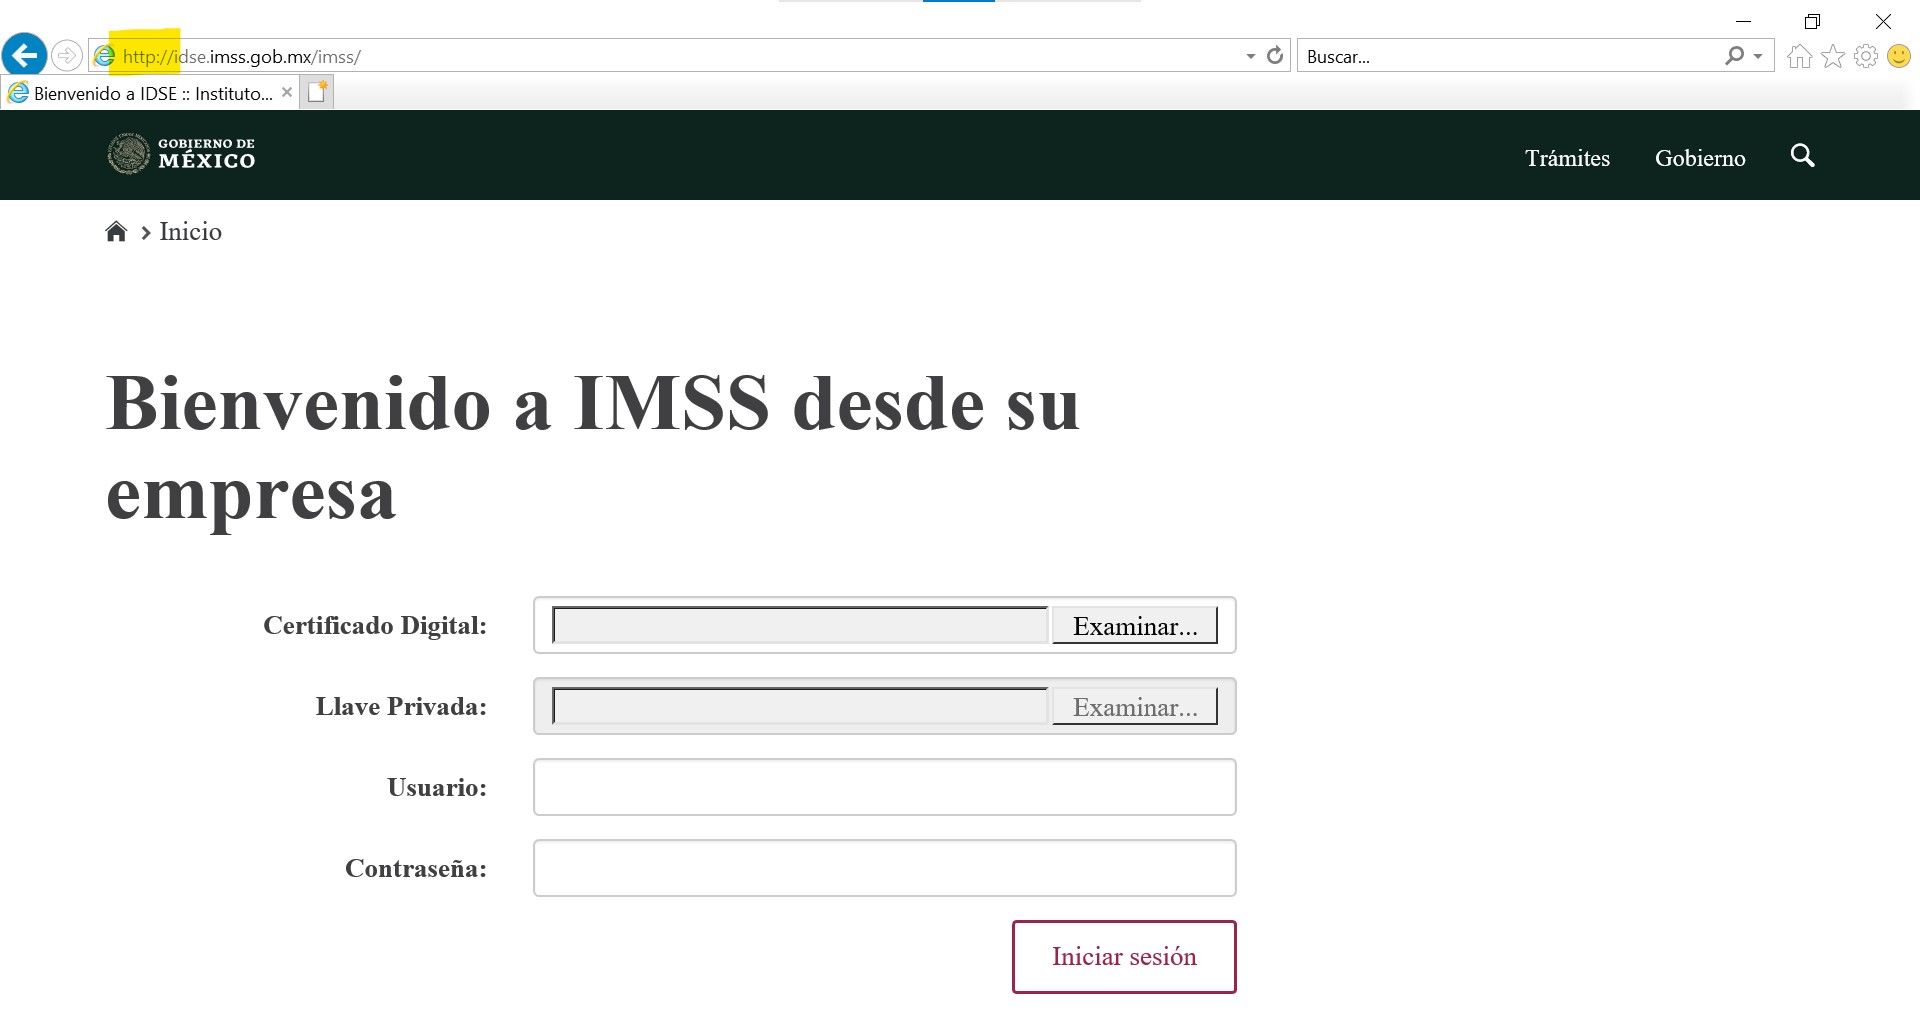This screenshot has width=1920, height=1020.
Task: Click the URL address bar text
Action: (242, 57)
